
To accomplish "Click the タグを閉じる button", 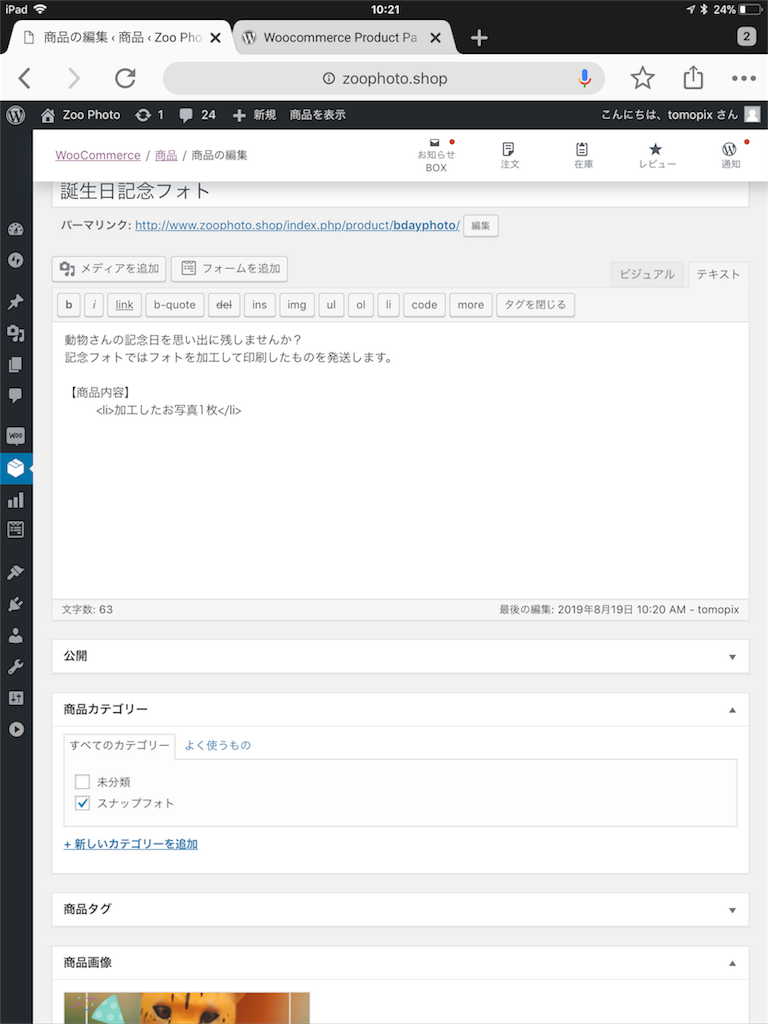I will pos(536,305).
